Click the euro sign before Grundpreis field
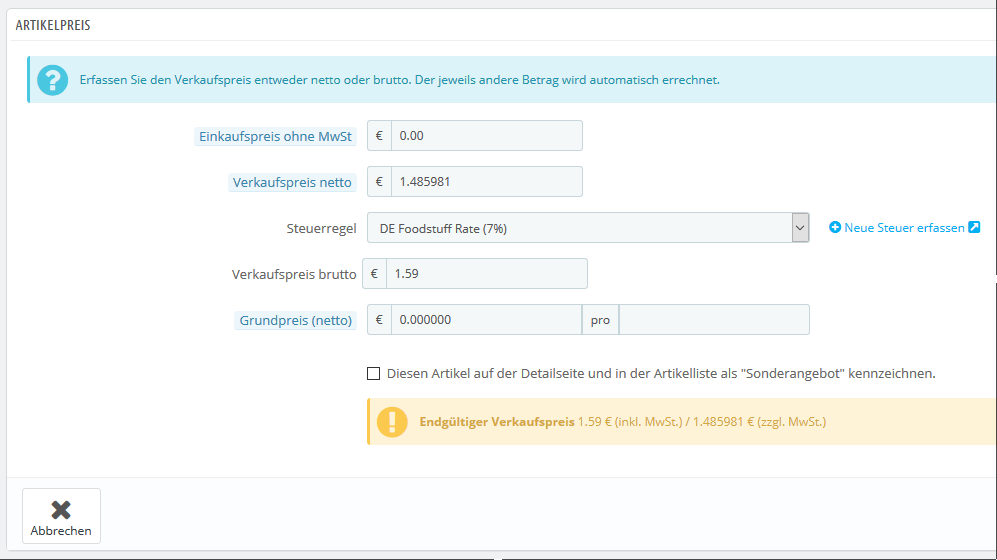Screen dimensions: 997x560 coord(380,320)
